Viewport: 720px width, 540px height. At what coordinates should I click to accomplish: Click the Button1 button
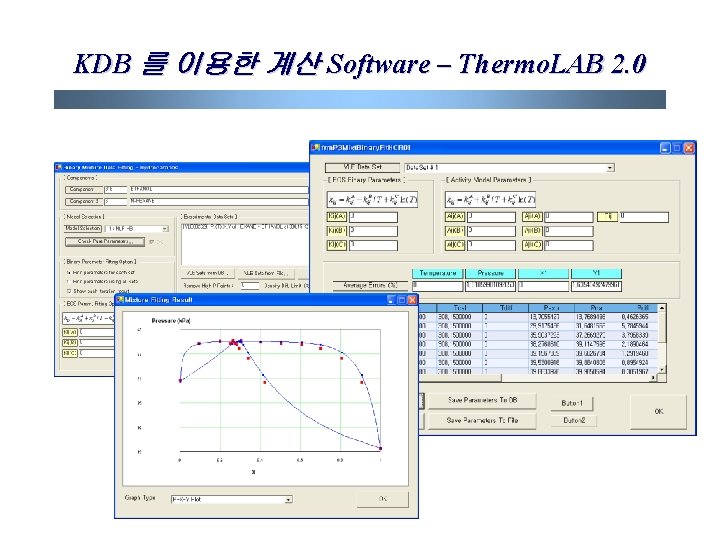(572, 403)
